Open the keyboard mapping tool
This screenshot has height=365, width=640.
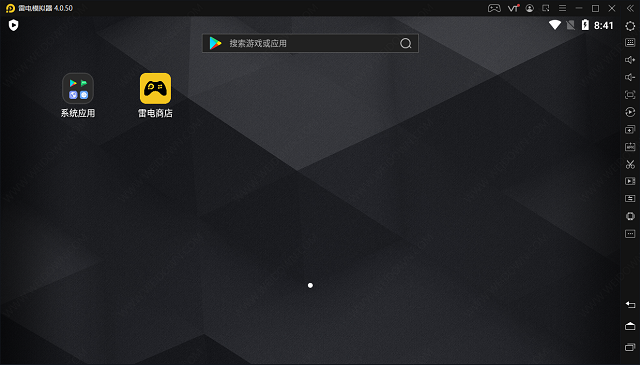point(630,42)
